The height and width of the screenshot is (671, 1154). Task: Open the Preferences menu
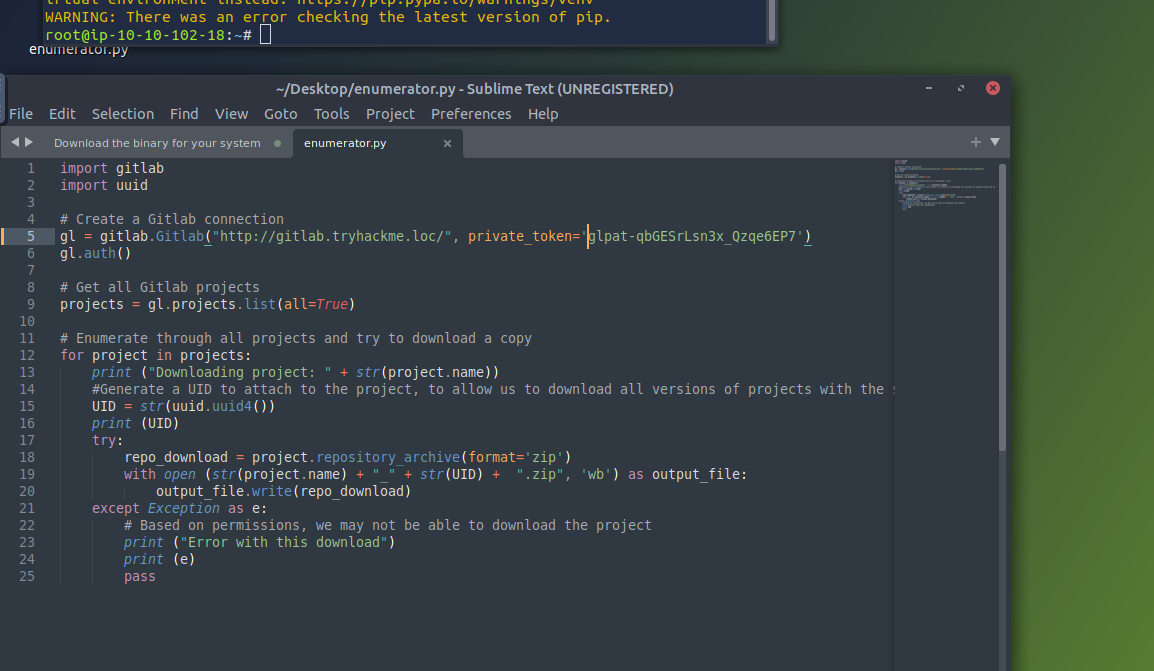click(x=471, y=114)
